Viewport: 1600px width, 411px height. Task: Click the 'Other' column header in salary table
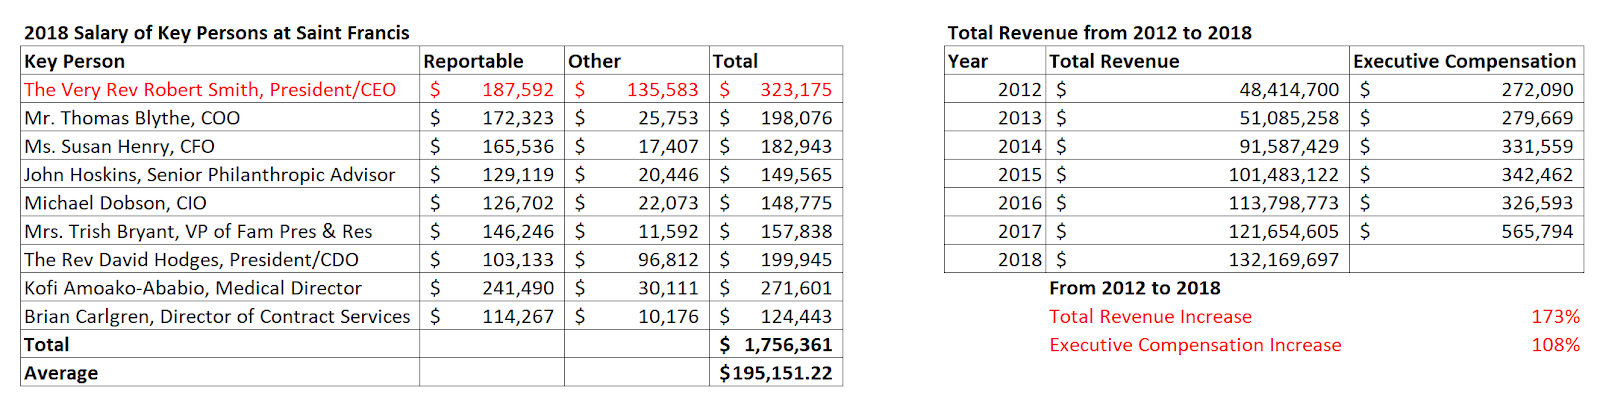pos(637,61)
